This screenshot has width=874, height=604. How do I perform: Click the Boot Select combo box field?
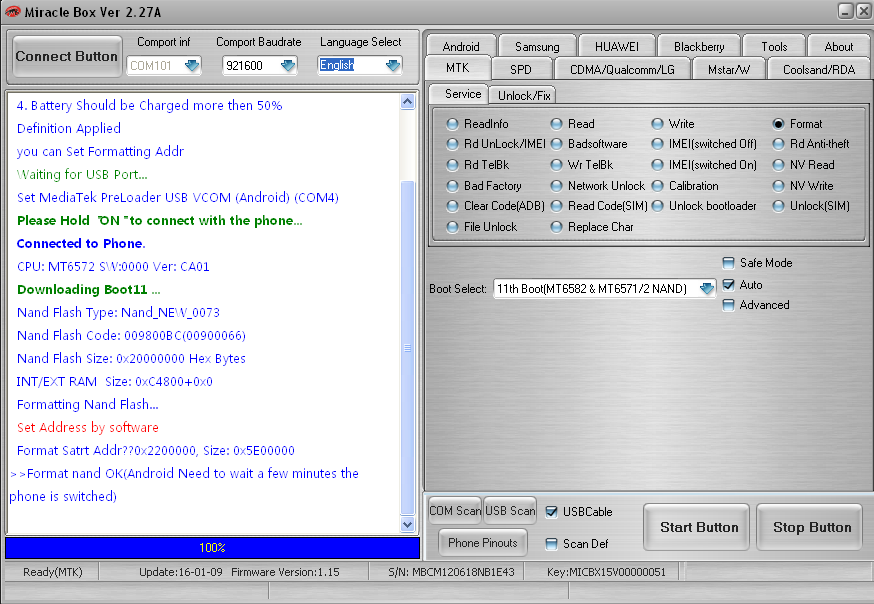pos(604,289)
